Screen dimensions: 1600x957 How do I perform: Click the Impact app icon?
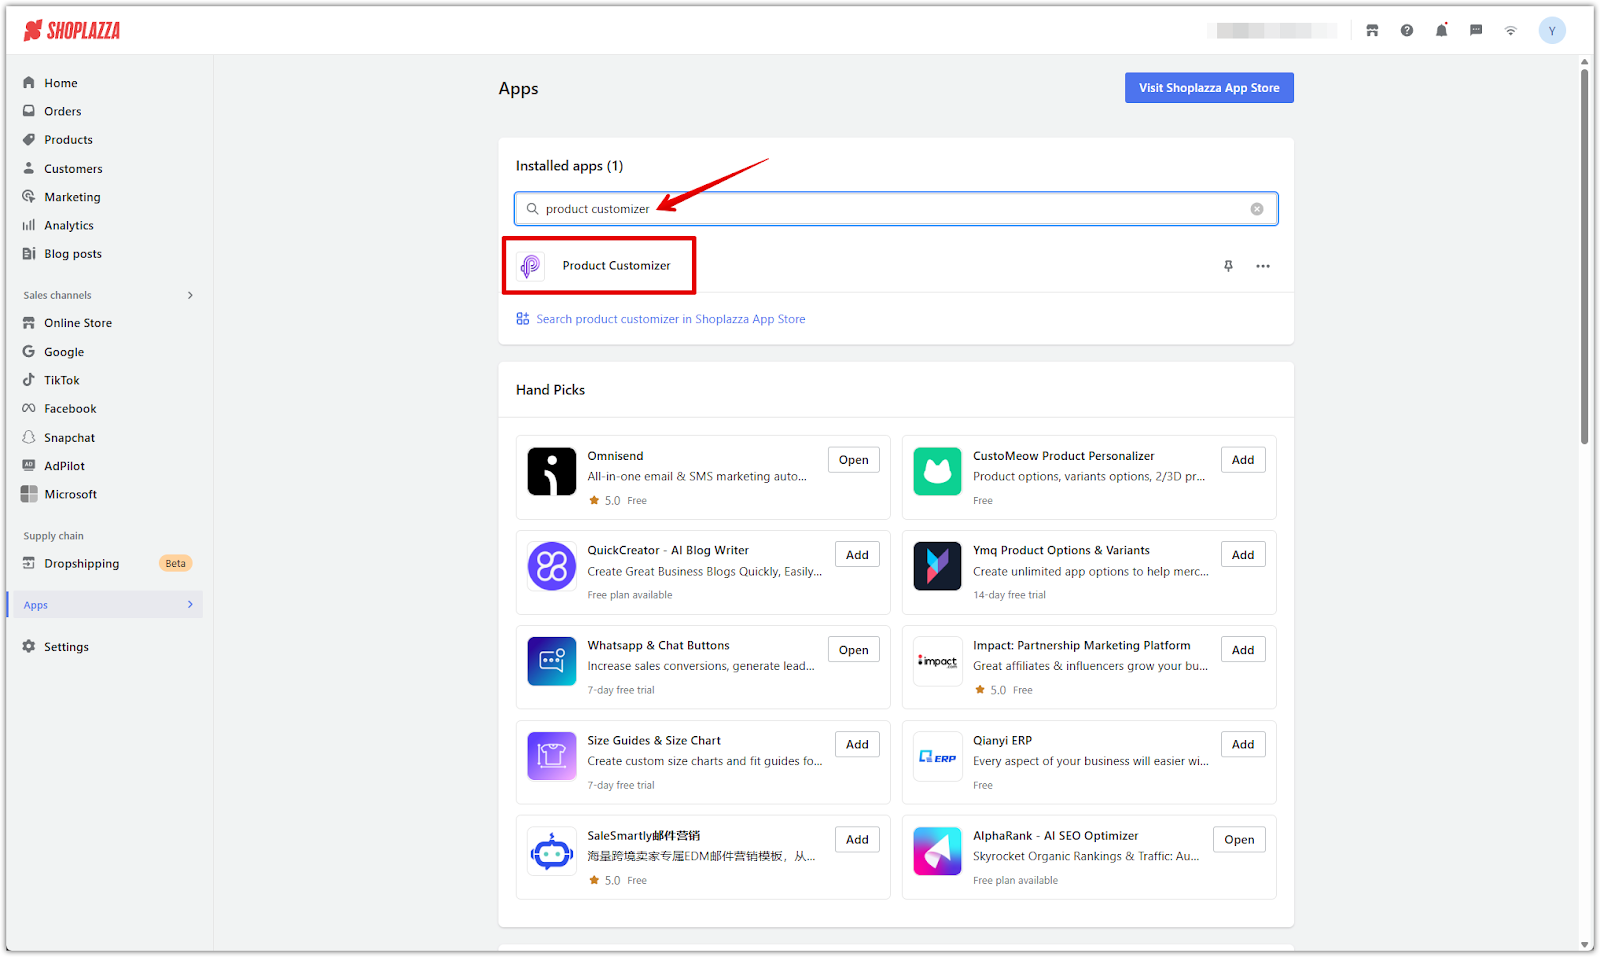tap(937, 662)
